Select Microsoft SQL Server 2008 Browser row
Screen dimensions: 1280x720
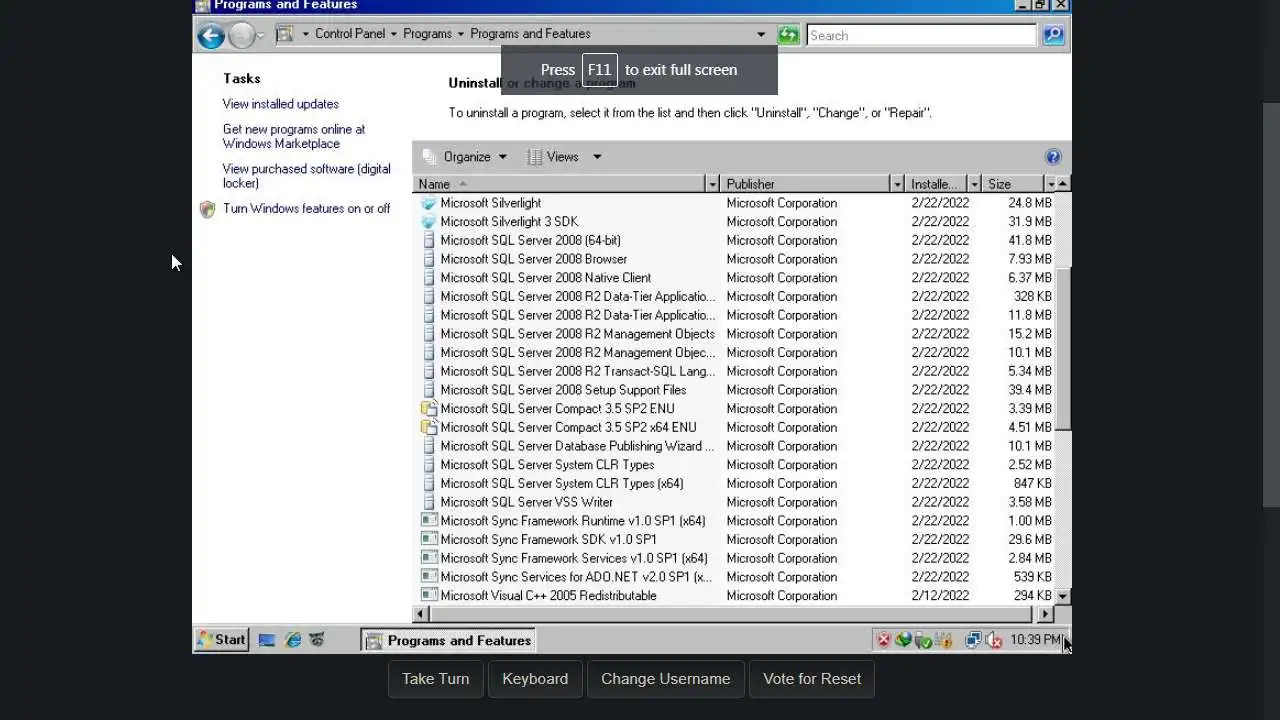coord(736,259)
